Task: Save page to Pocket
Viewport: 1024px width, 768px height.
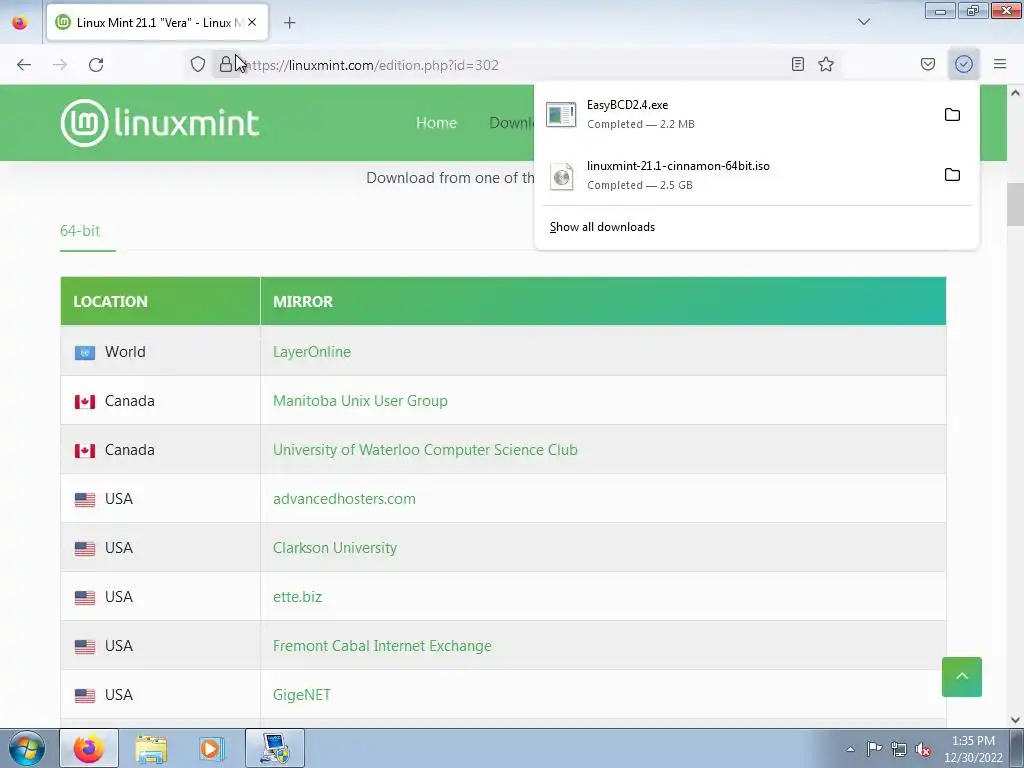Action: [x=927, y=64]
